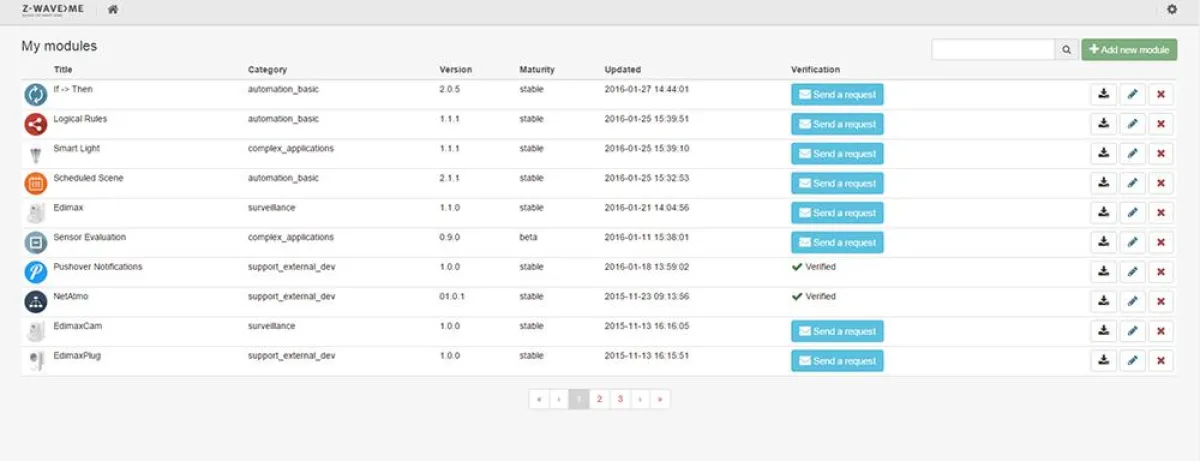Click the home icon in top bar
The height and width of the screenshot is (461, 1200).
click(x=113, y=9)
